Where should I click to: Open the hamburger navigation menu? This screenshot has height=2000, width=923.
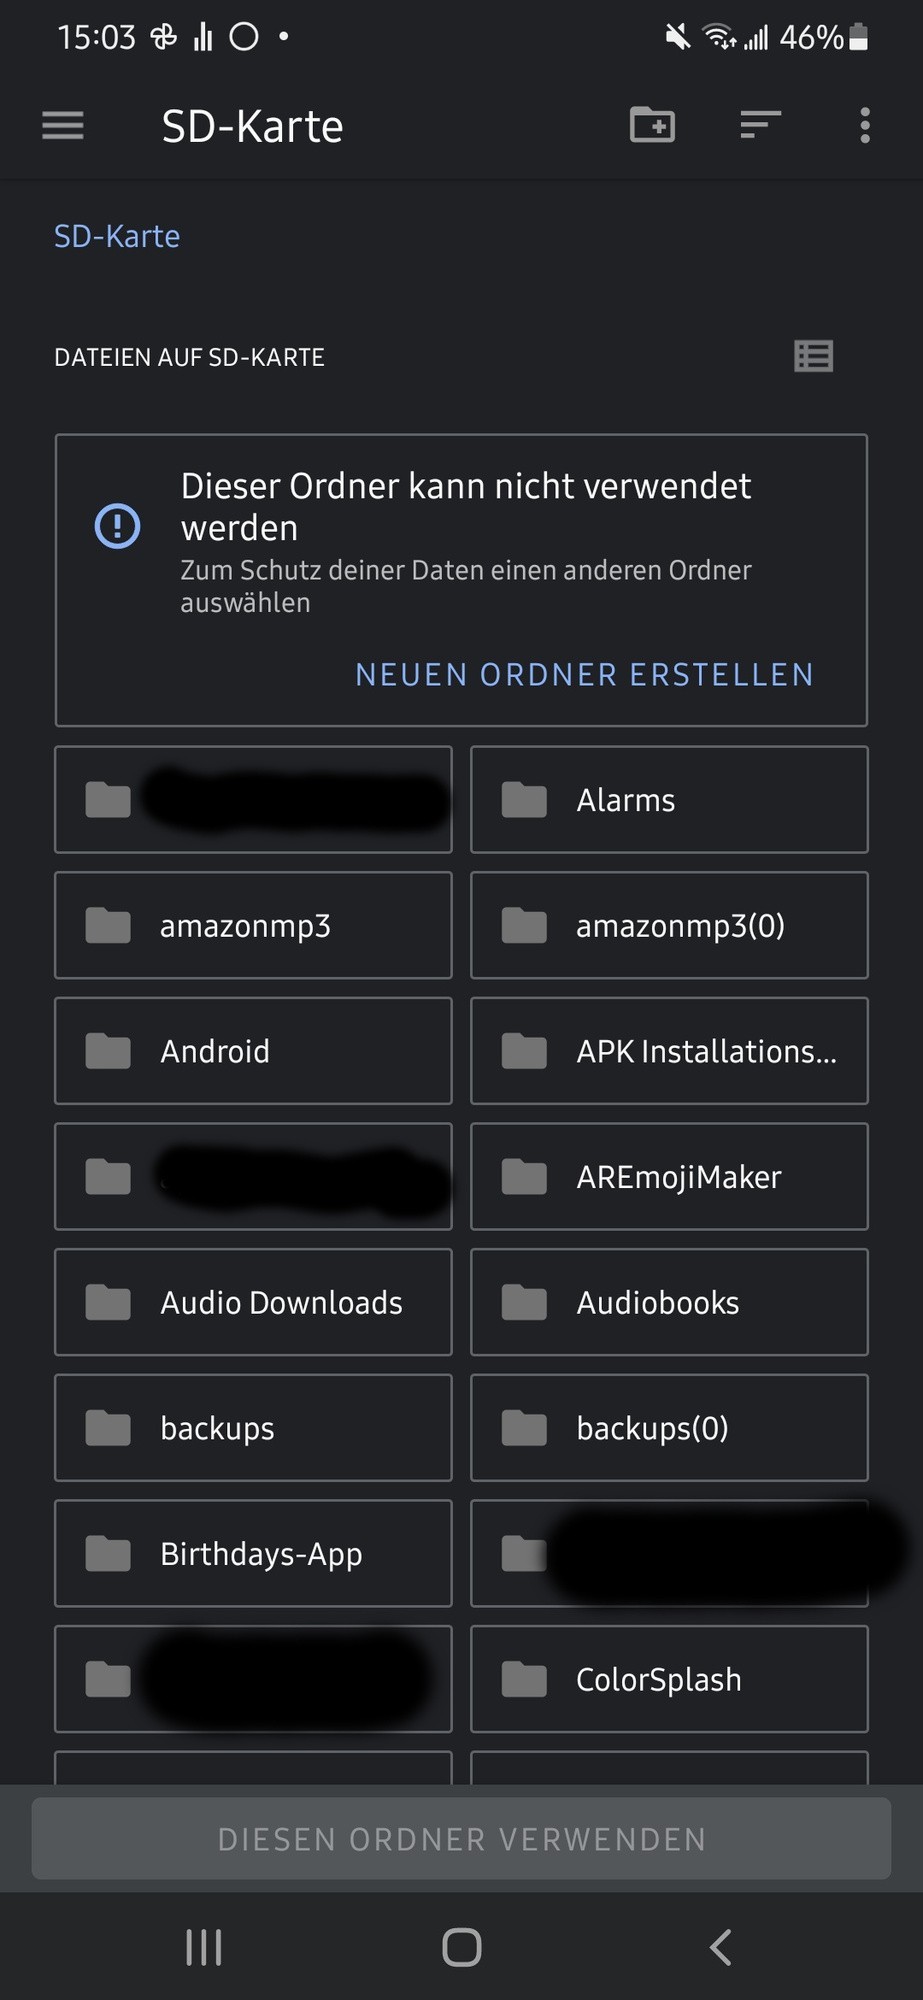(x=63, y=126)
